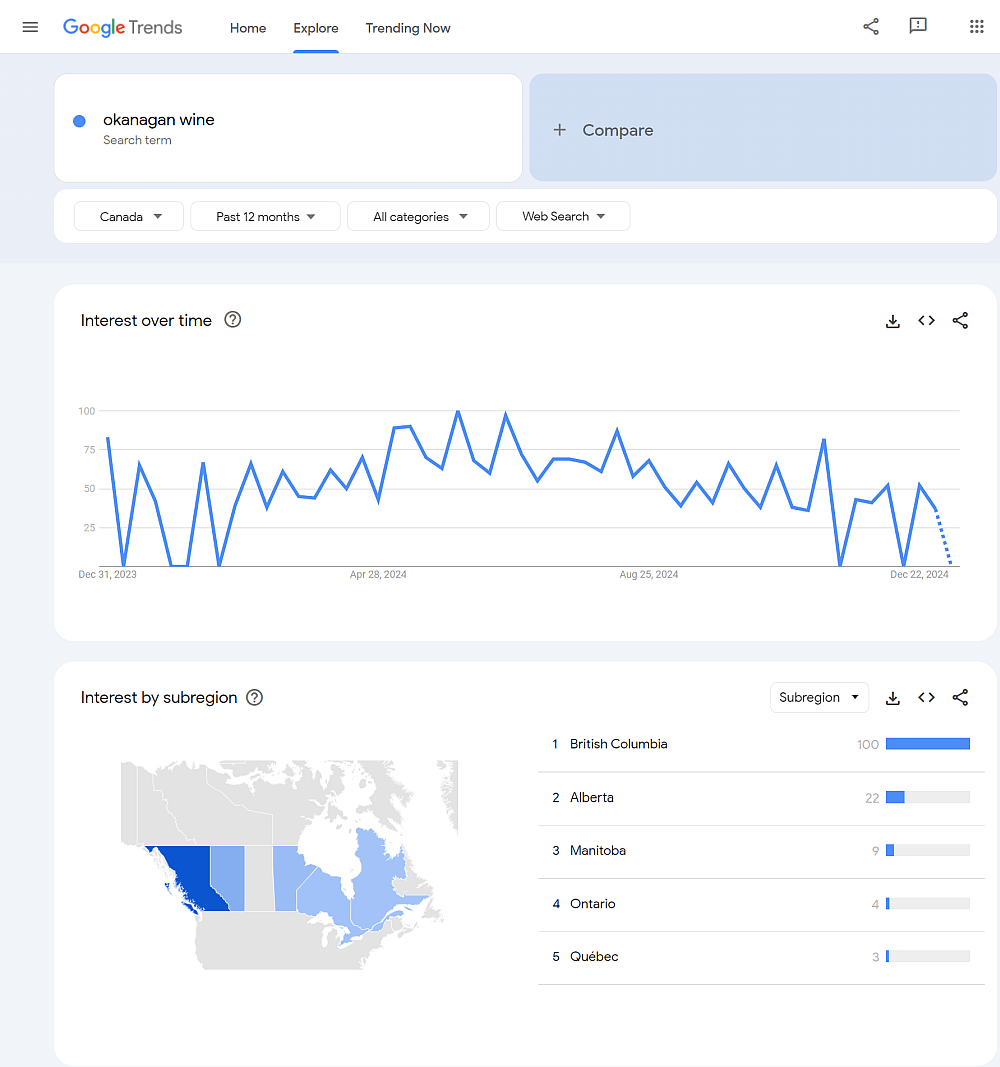Go to the Trending Now tab
Image resolution: width=1000 pixels, height=1067 pixels.
(408, 28)
